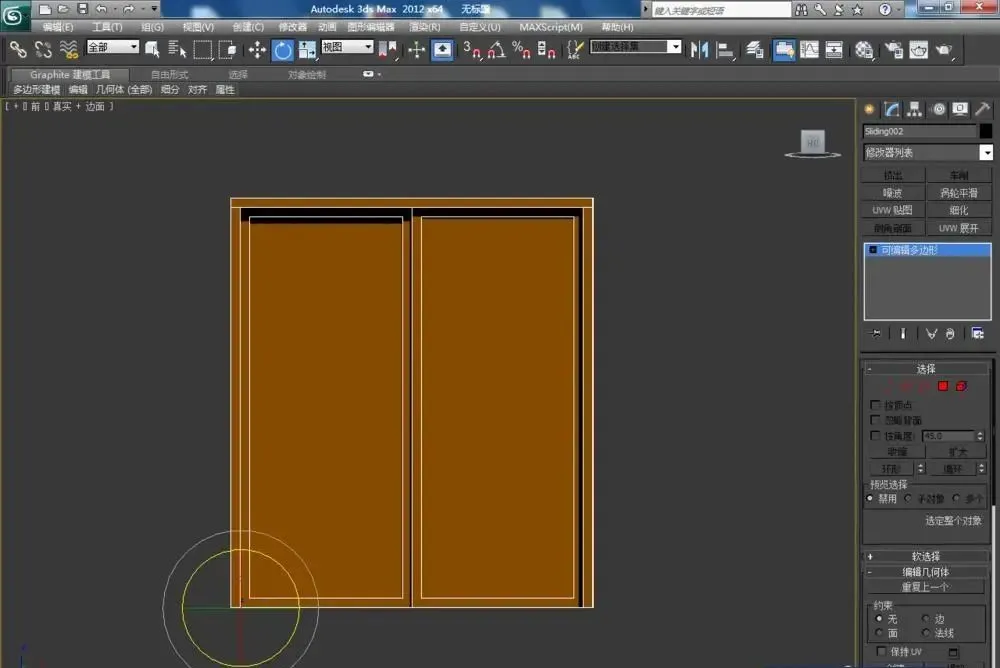Enable the 按顶点 checkbox
Screen dimensions: 1000x668
[875, 405]
